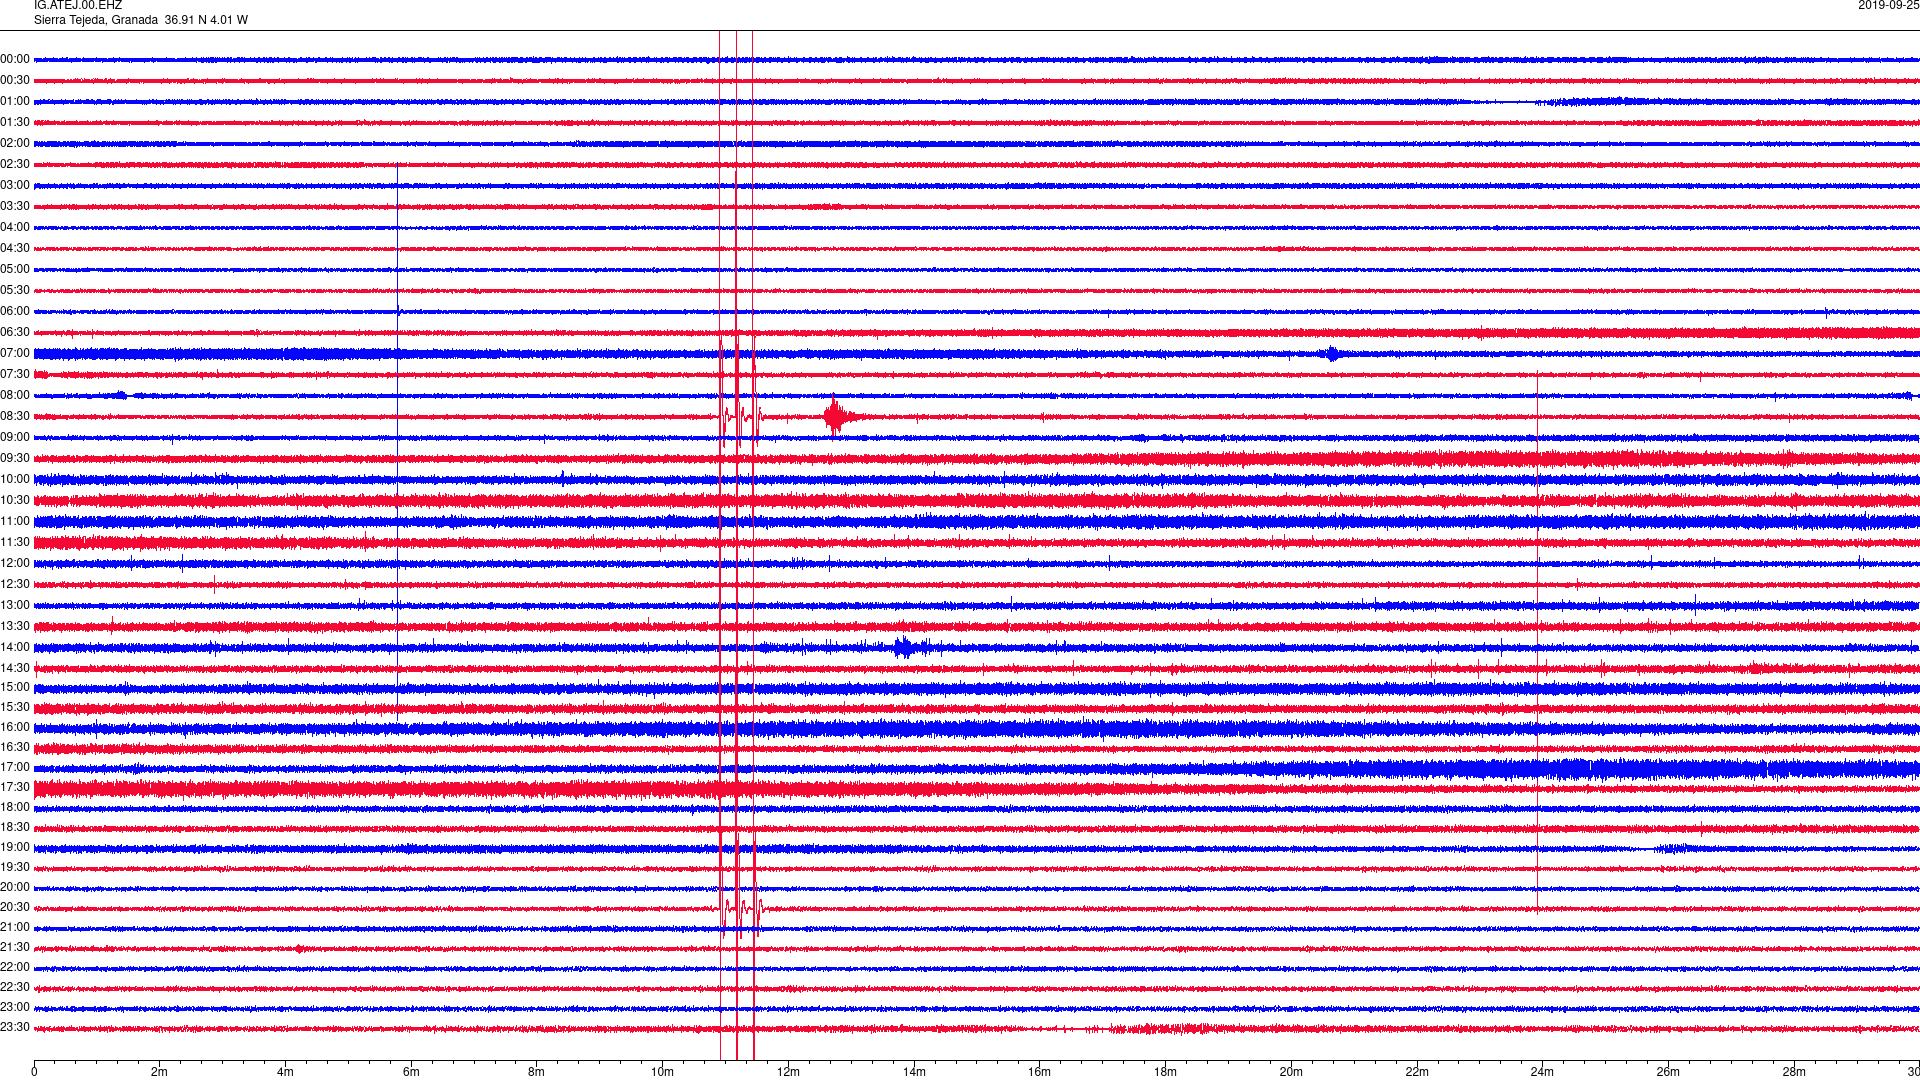The width and height of the screenshot is (1920, 1080).
Task: Select the 03:00 time row label
Action: click(15, 186)
